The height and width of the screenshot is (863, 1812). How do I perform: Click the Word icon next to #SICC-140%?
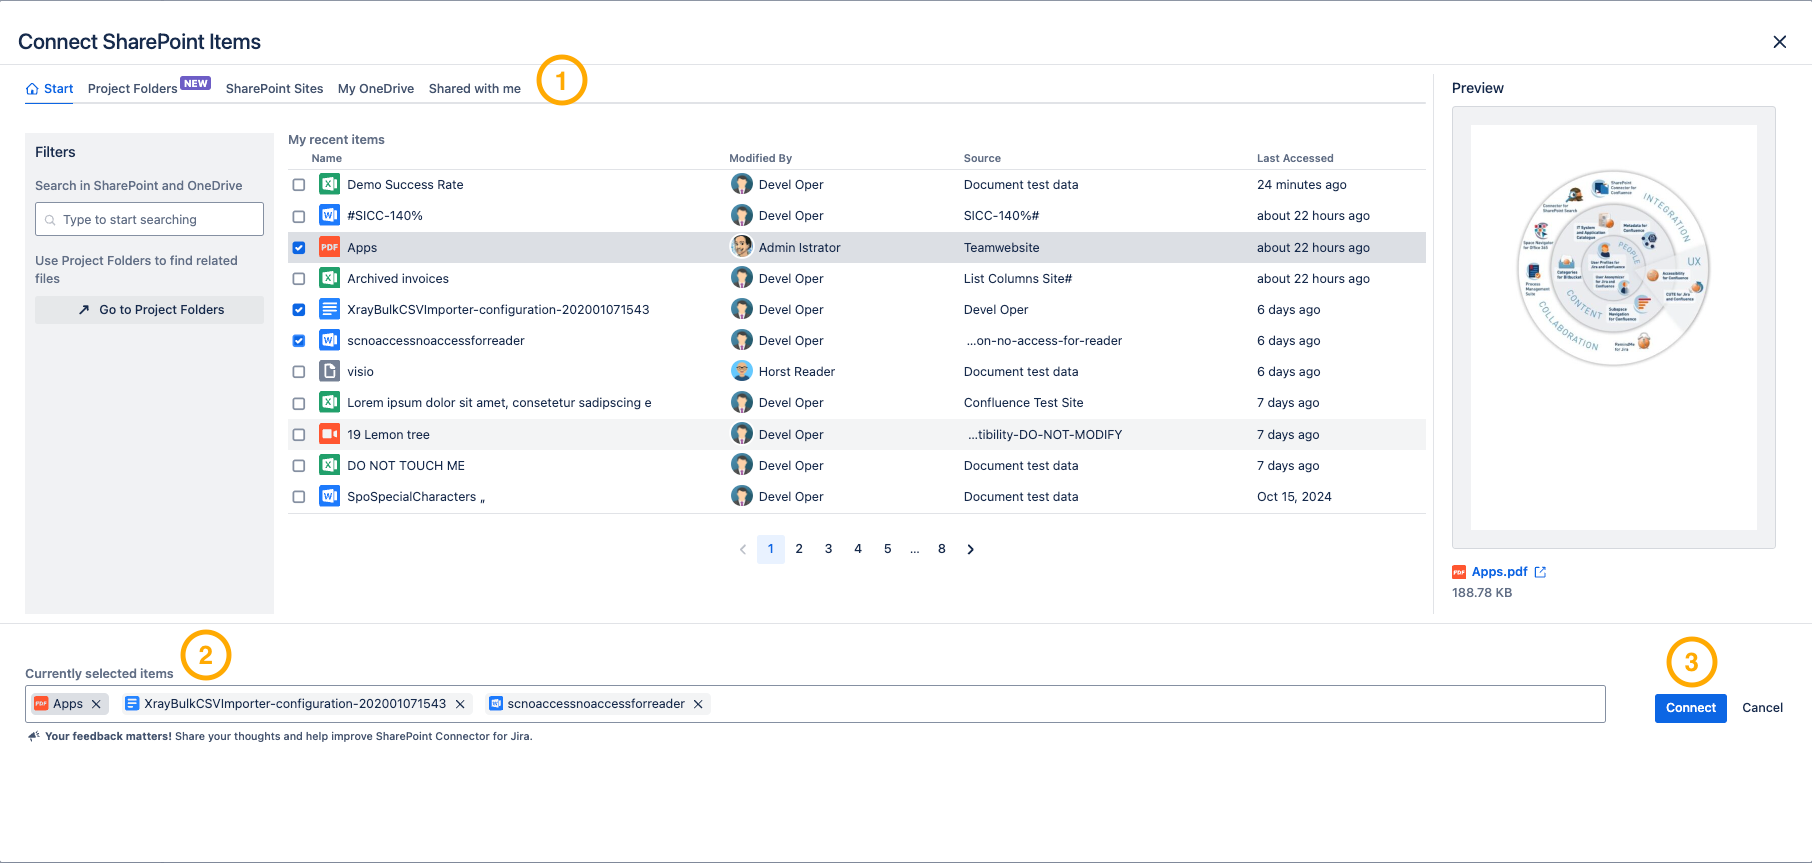click(329, 215)
